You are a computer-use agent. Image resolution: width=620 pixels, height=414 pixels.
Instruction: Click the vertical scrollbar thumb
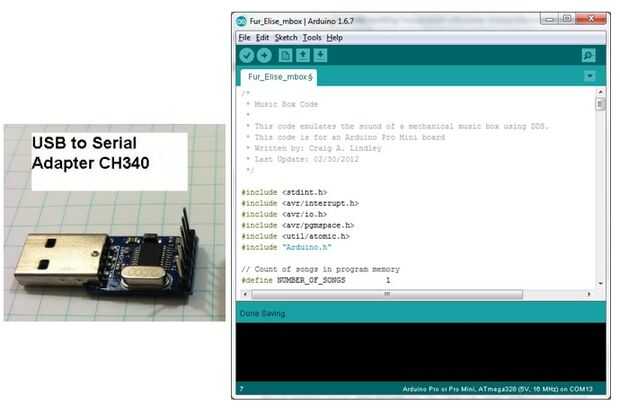click(600, 104)
